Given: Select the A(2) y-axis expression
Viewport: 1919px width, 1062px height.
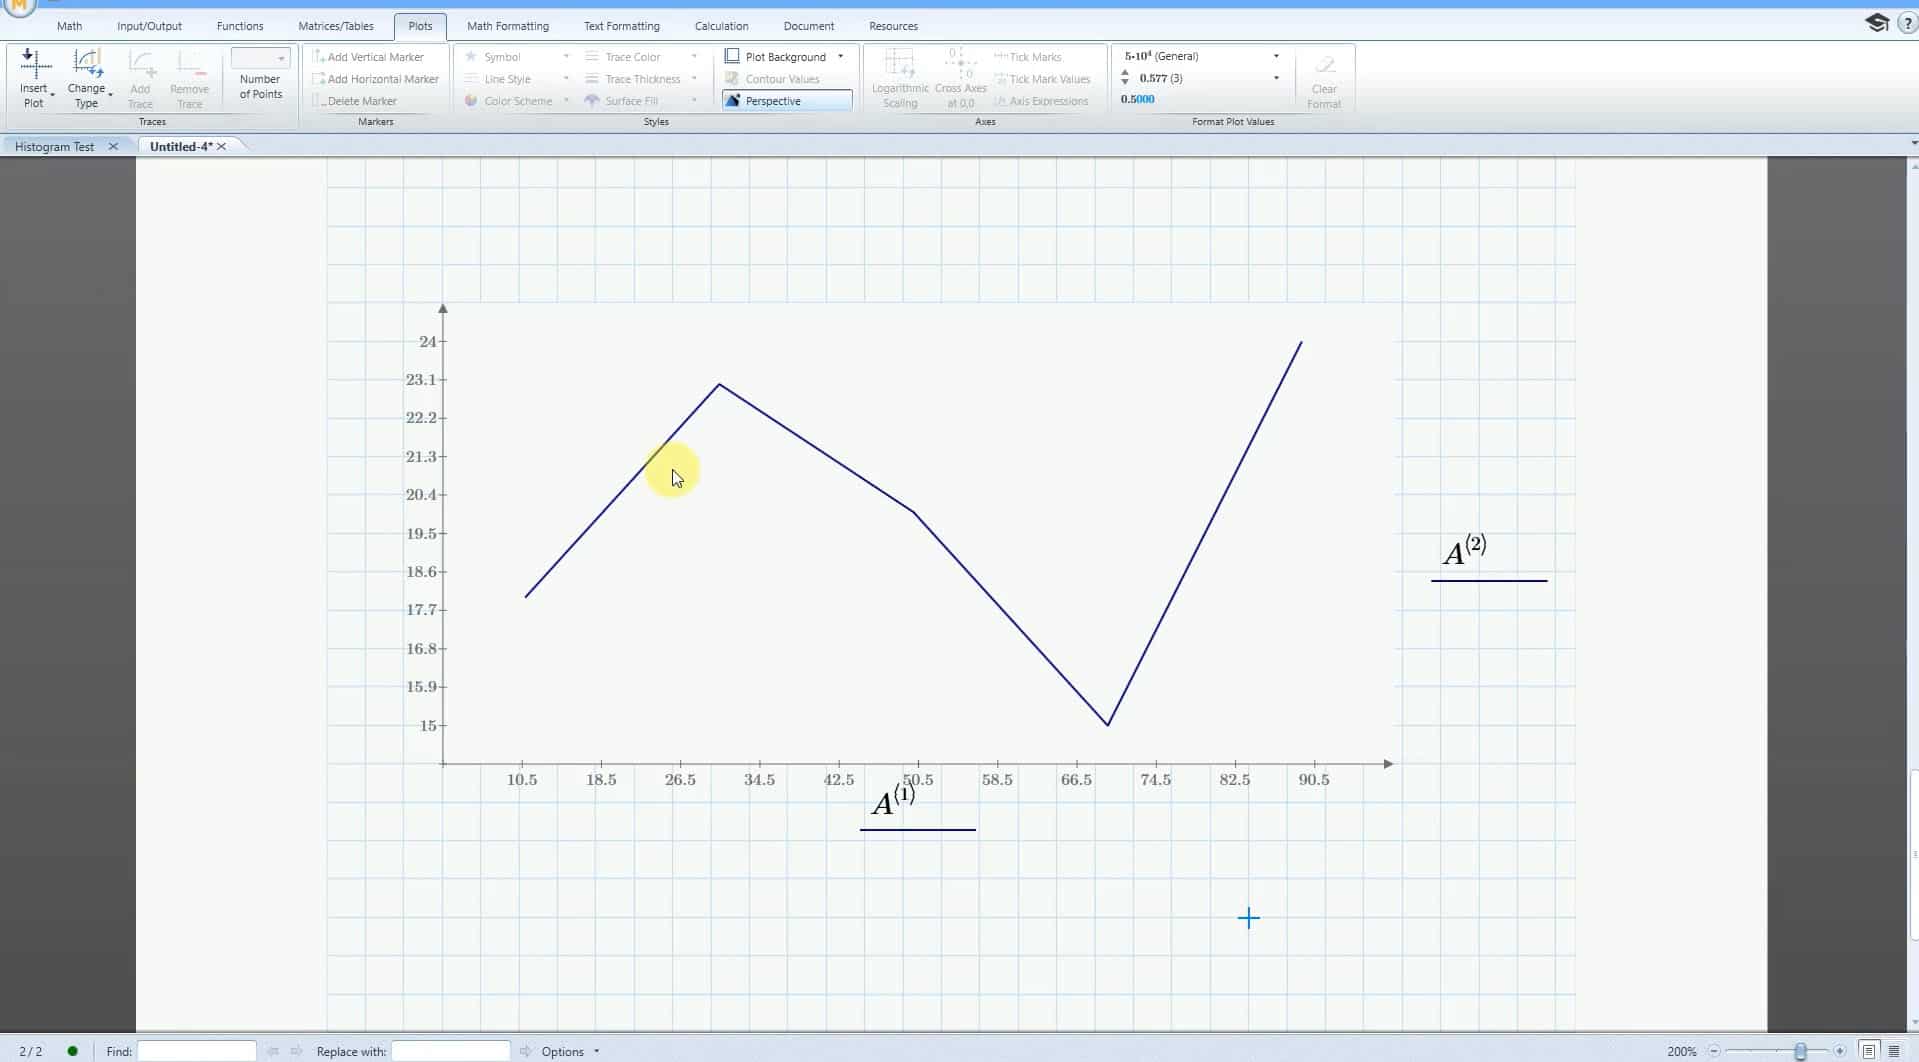Looking at the screenshot, I should pos(1465,551).
